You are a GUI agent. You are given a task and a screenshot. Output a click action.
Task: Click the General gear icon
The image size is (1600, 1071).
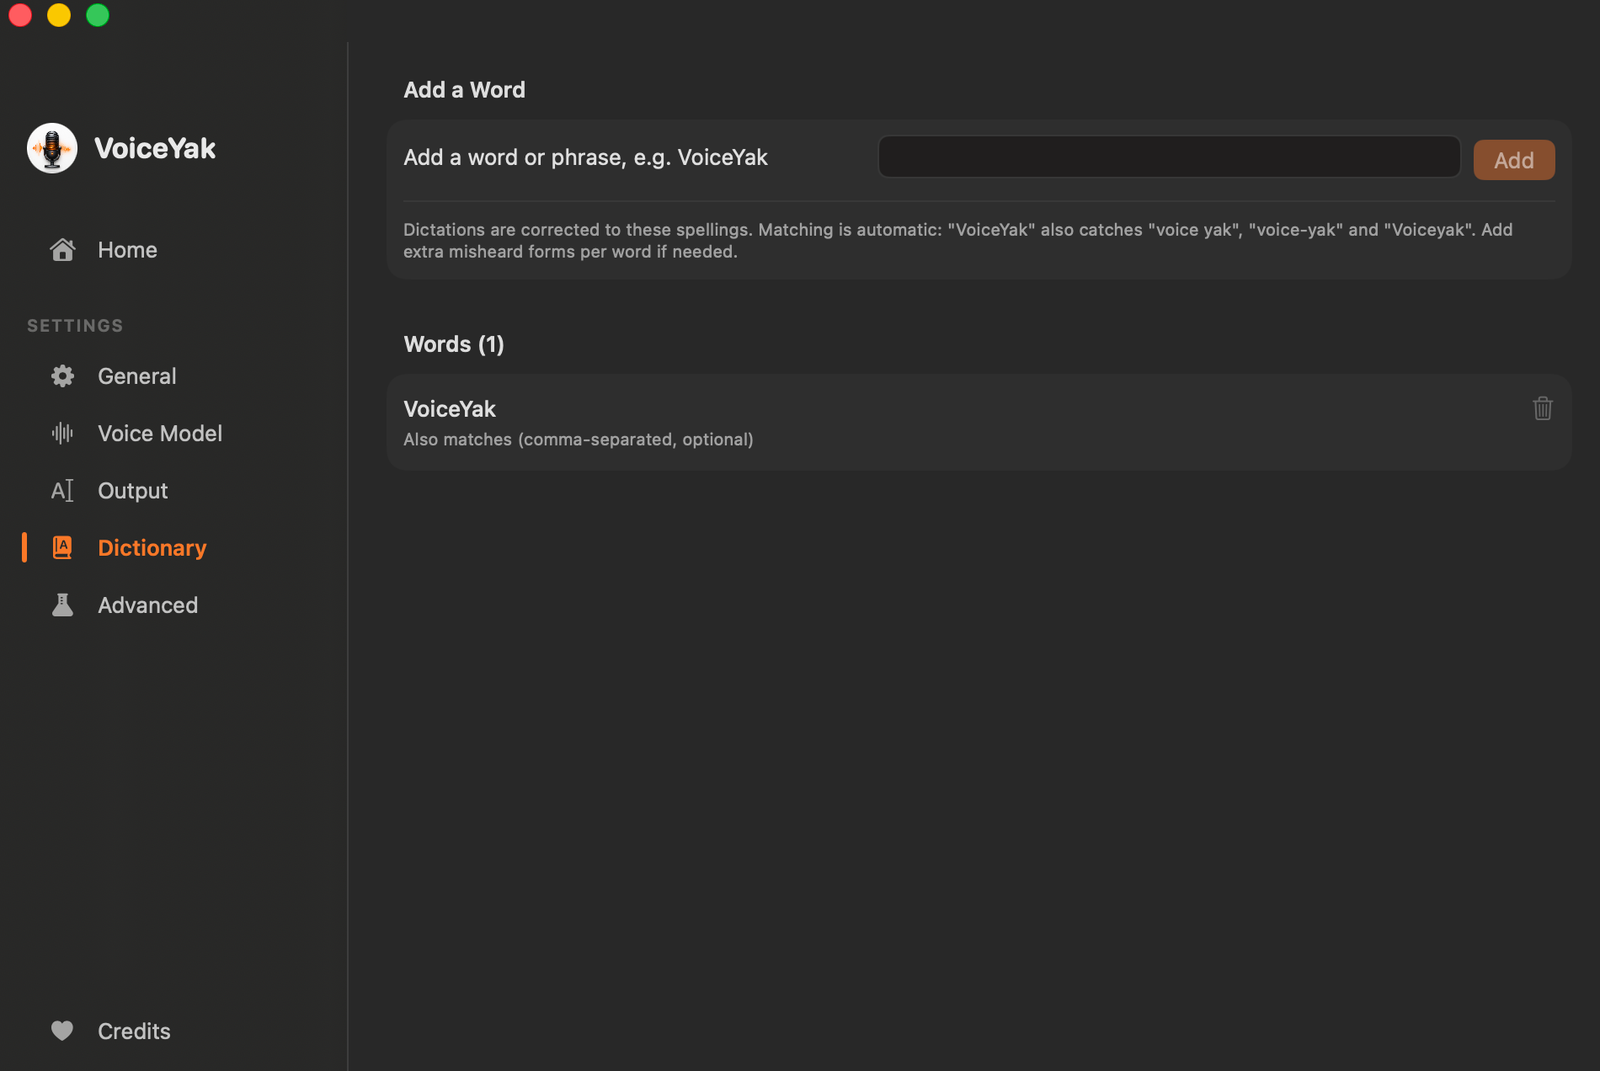(62, 376)
